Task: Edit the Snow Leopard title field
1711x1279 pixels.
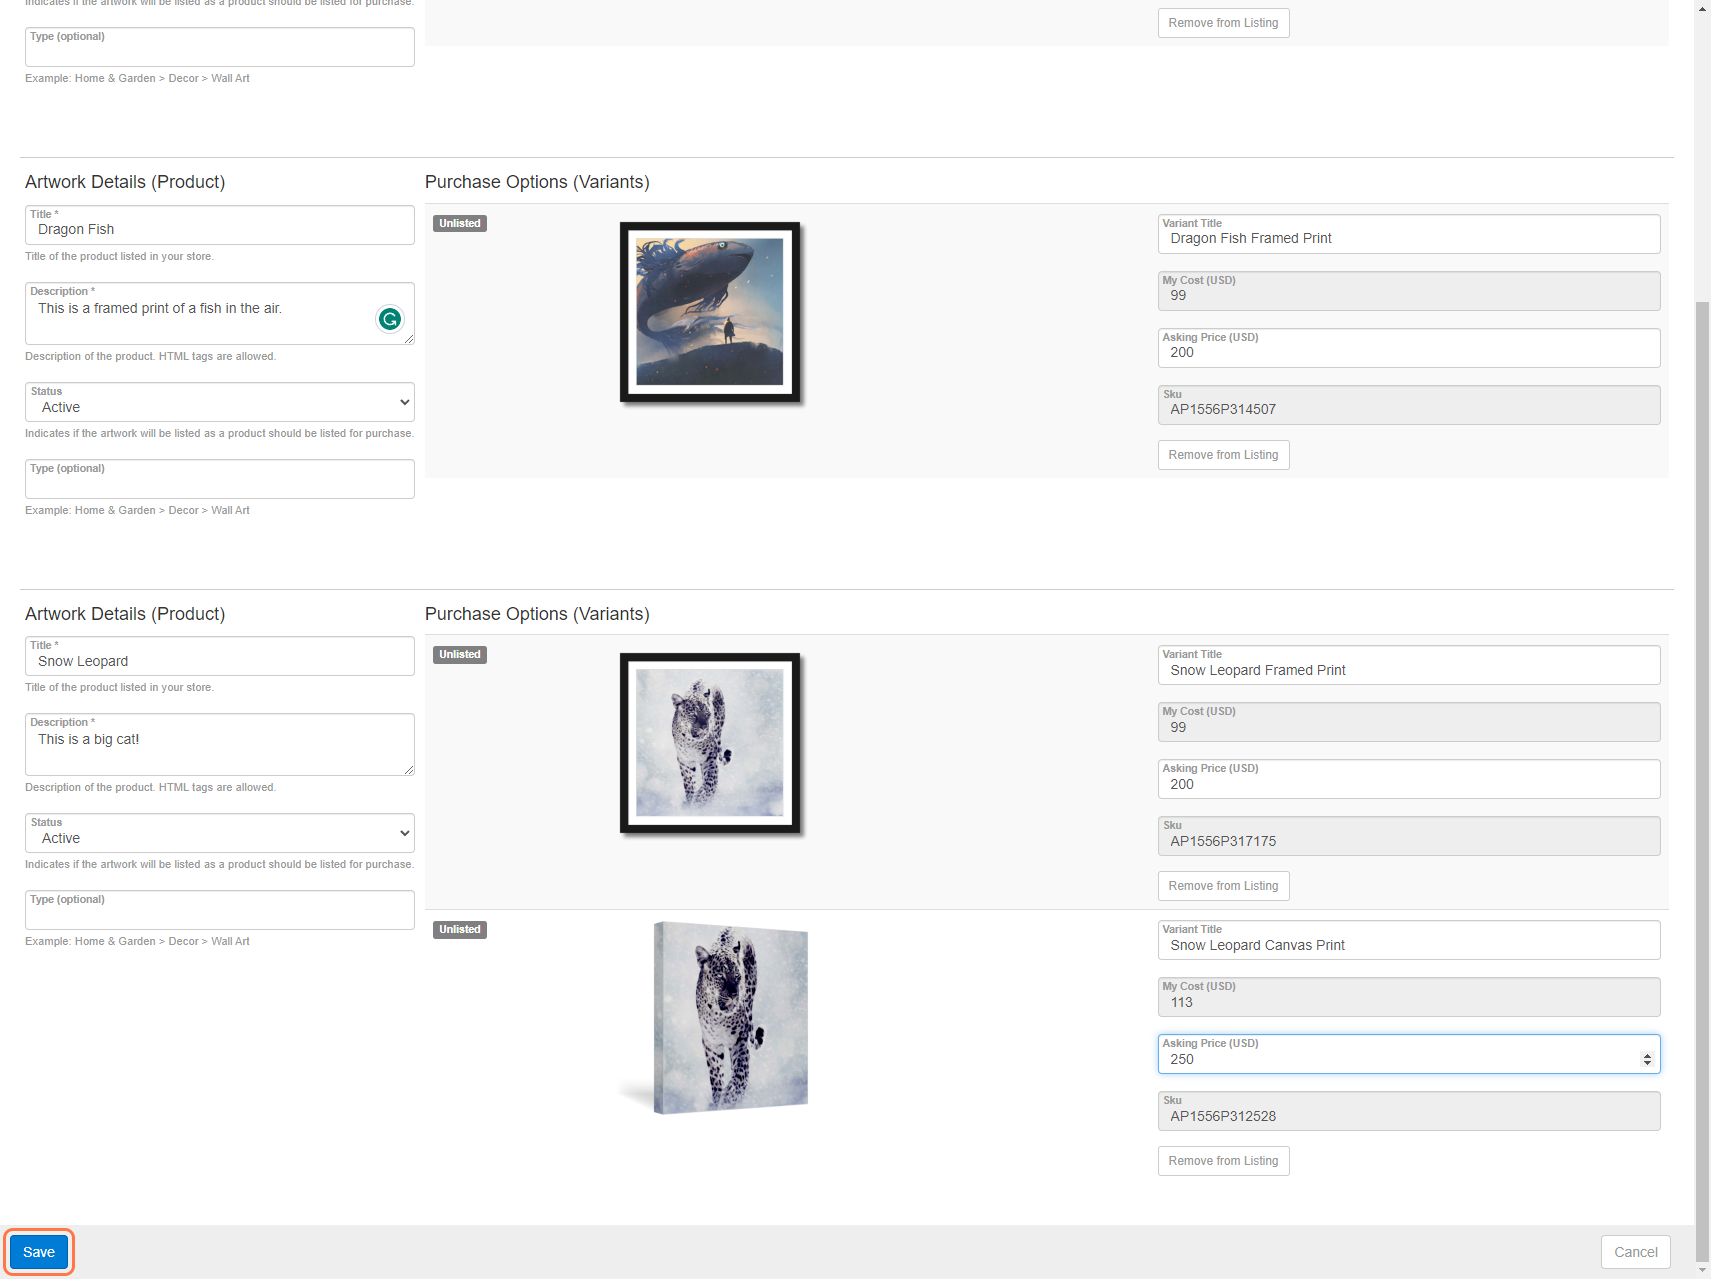Action: click(220, 656)
